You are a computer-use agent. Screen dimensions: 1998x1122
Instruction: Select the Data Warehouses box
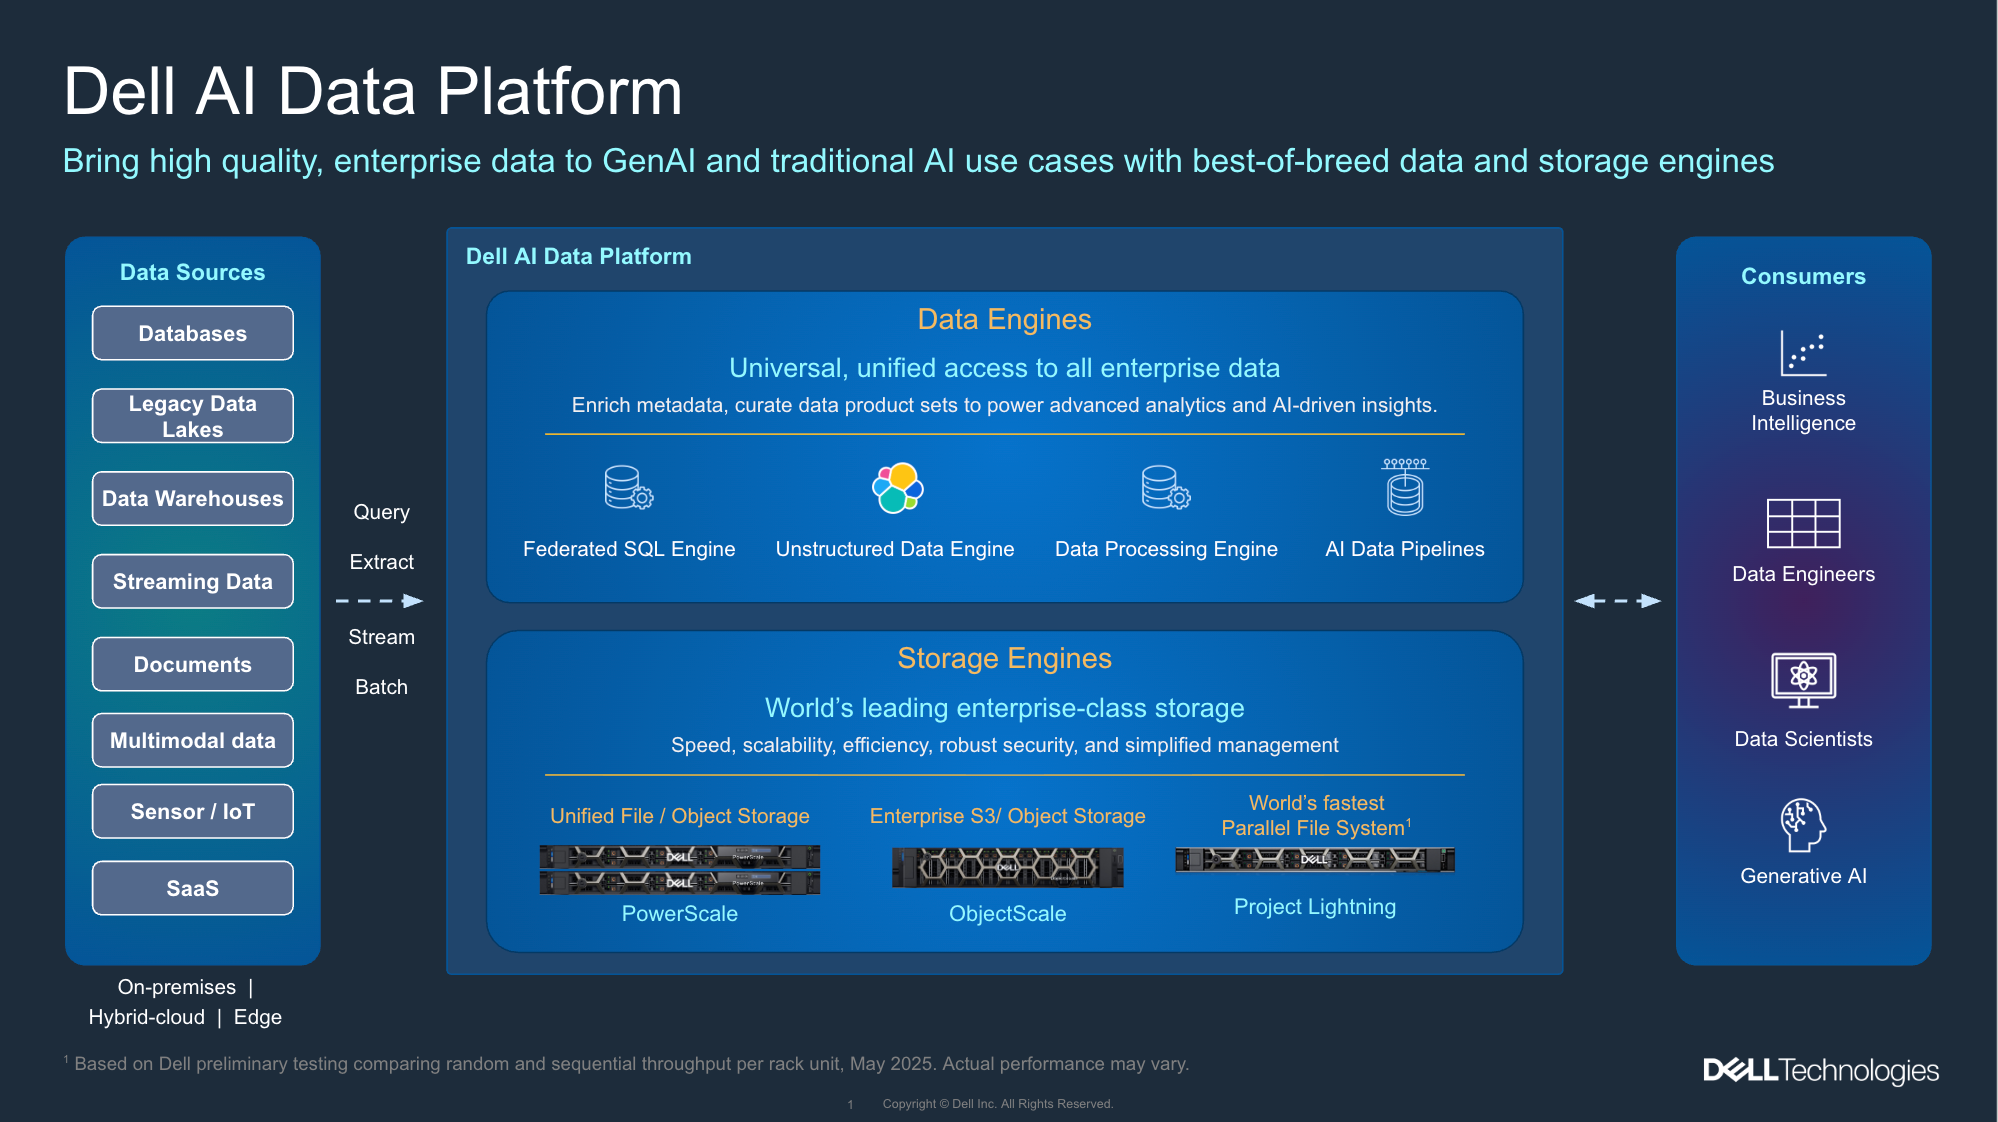pyautogui.click(x=193, y=499)
